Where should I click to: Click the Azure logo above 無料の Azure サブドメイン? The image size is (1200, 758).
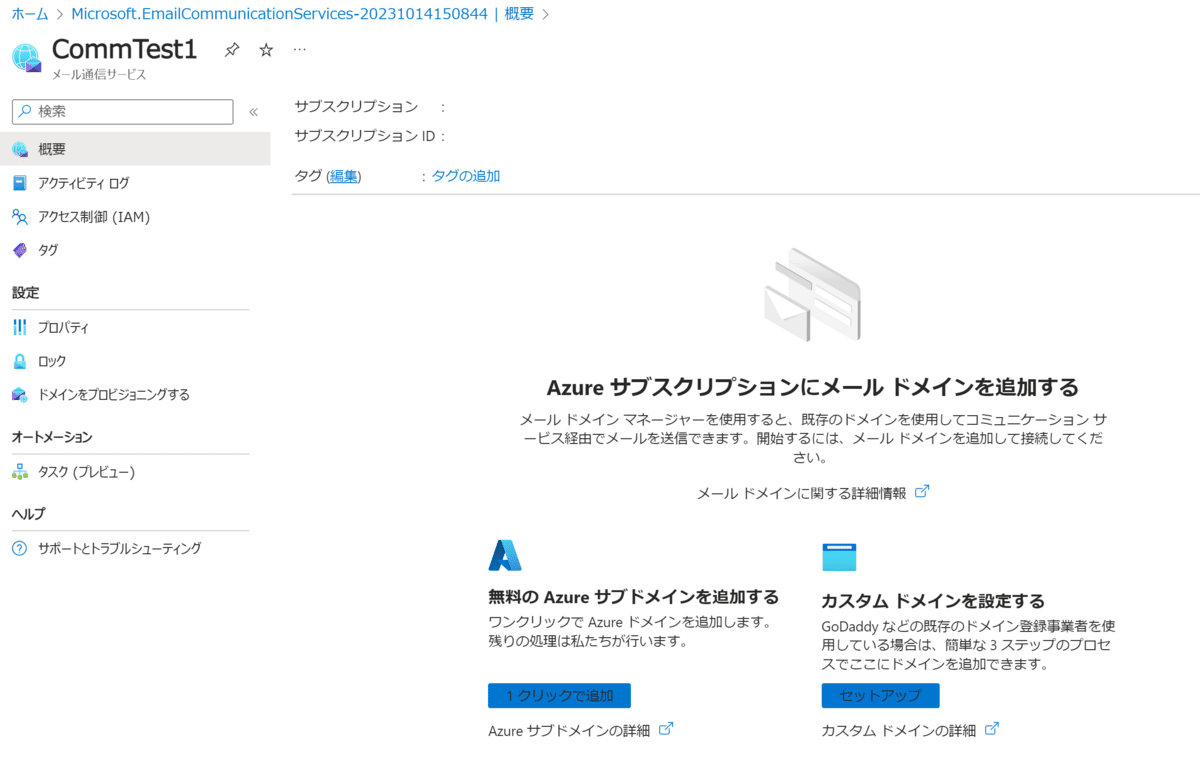(505, 555)
